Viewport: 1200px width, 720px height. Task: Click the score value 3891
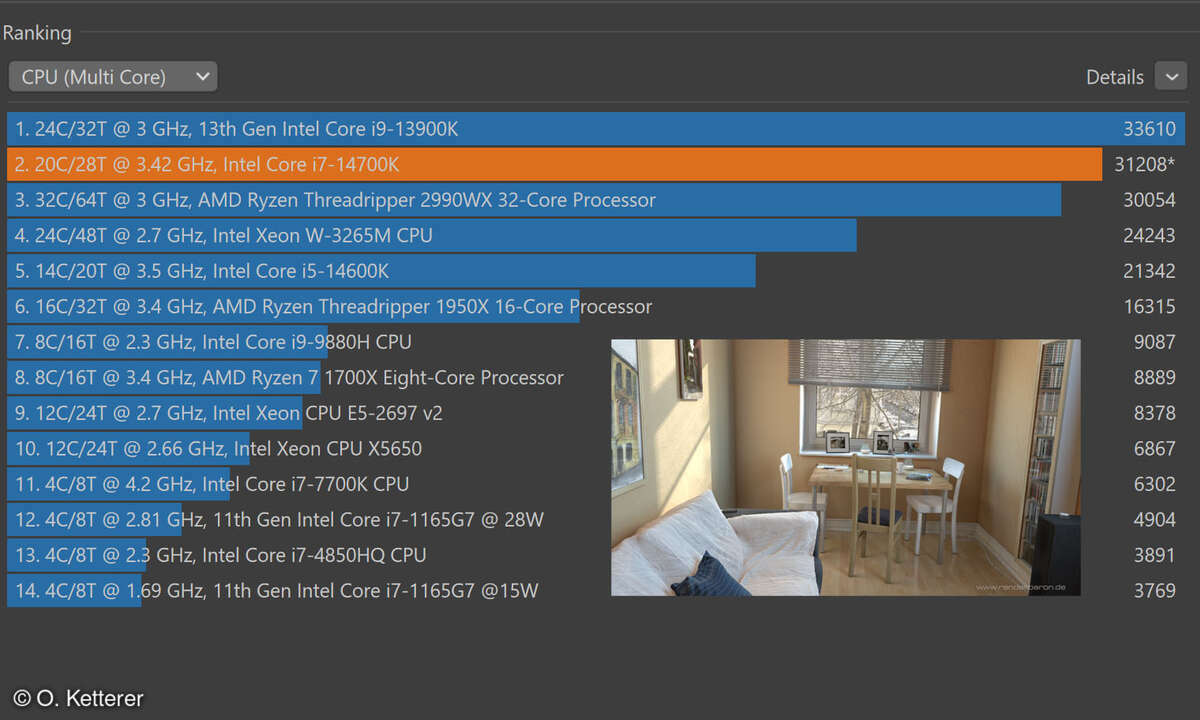coord(1155,555)
